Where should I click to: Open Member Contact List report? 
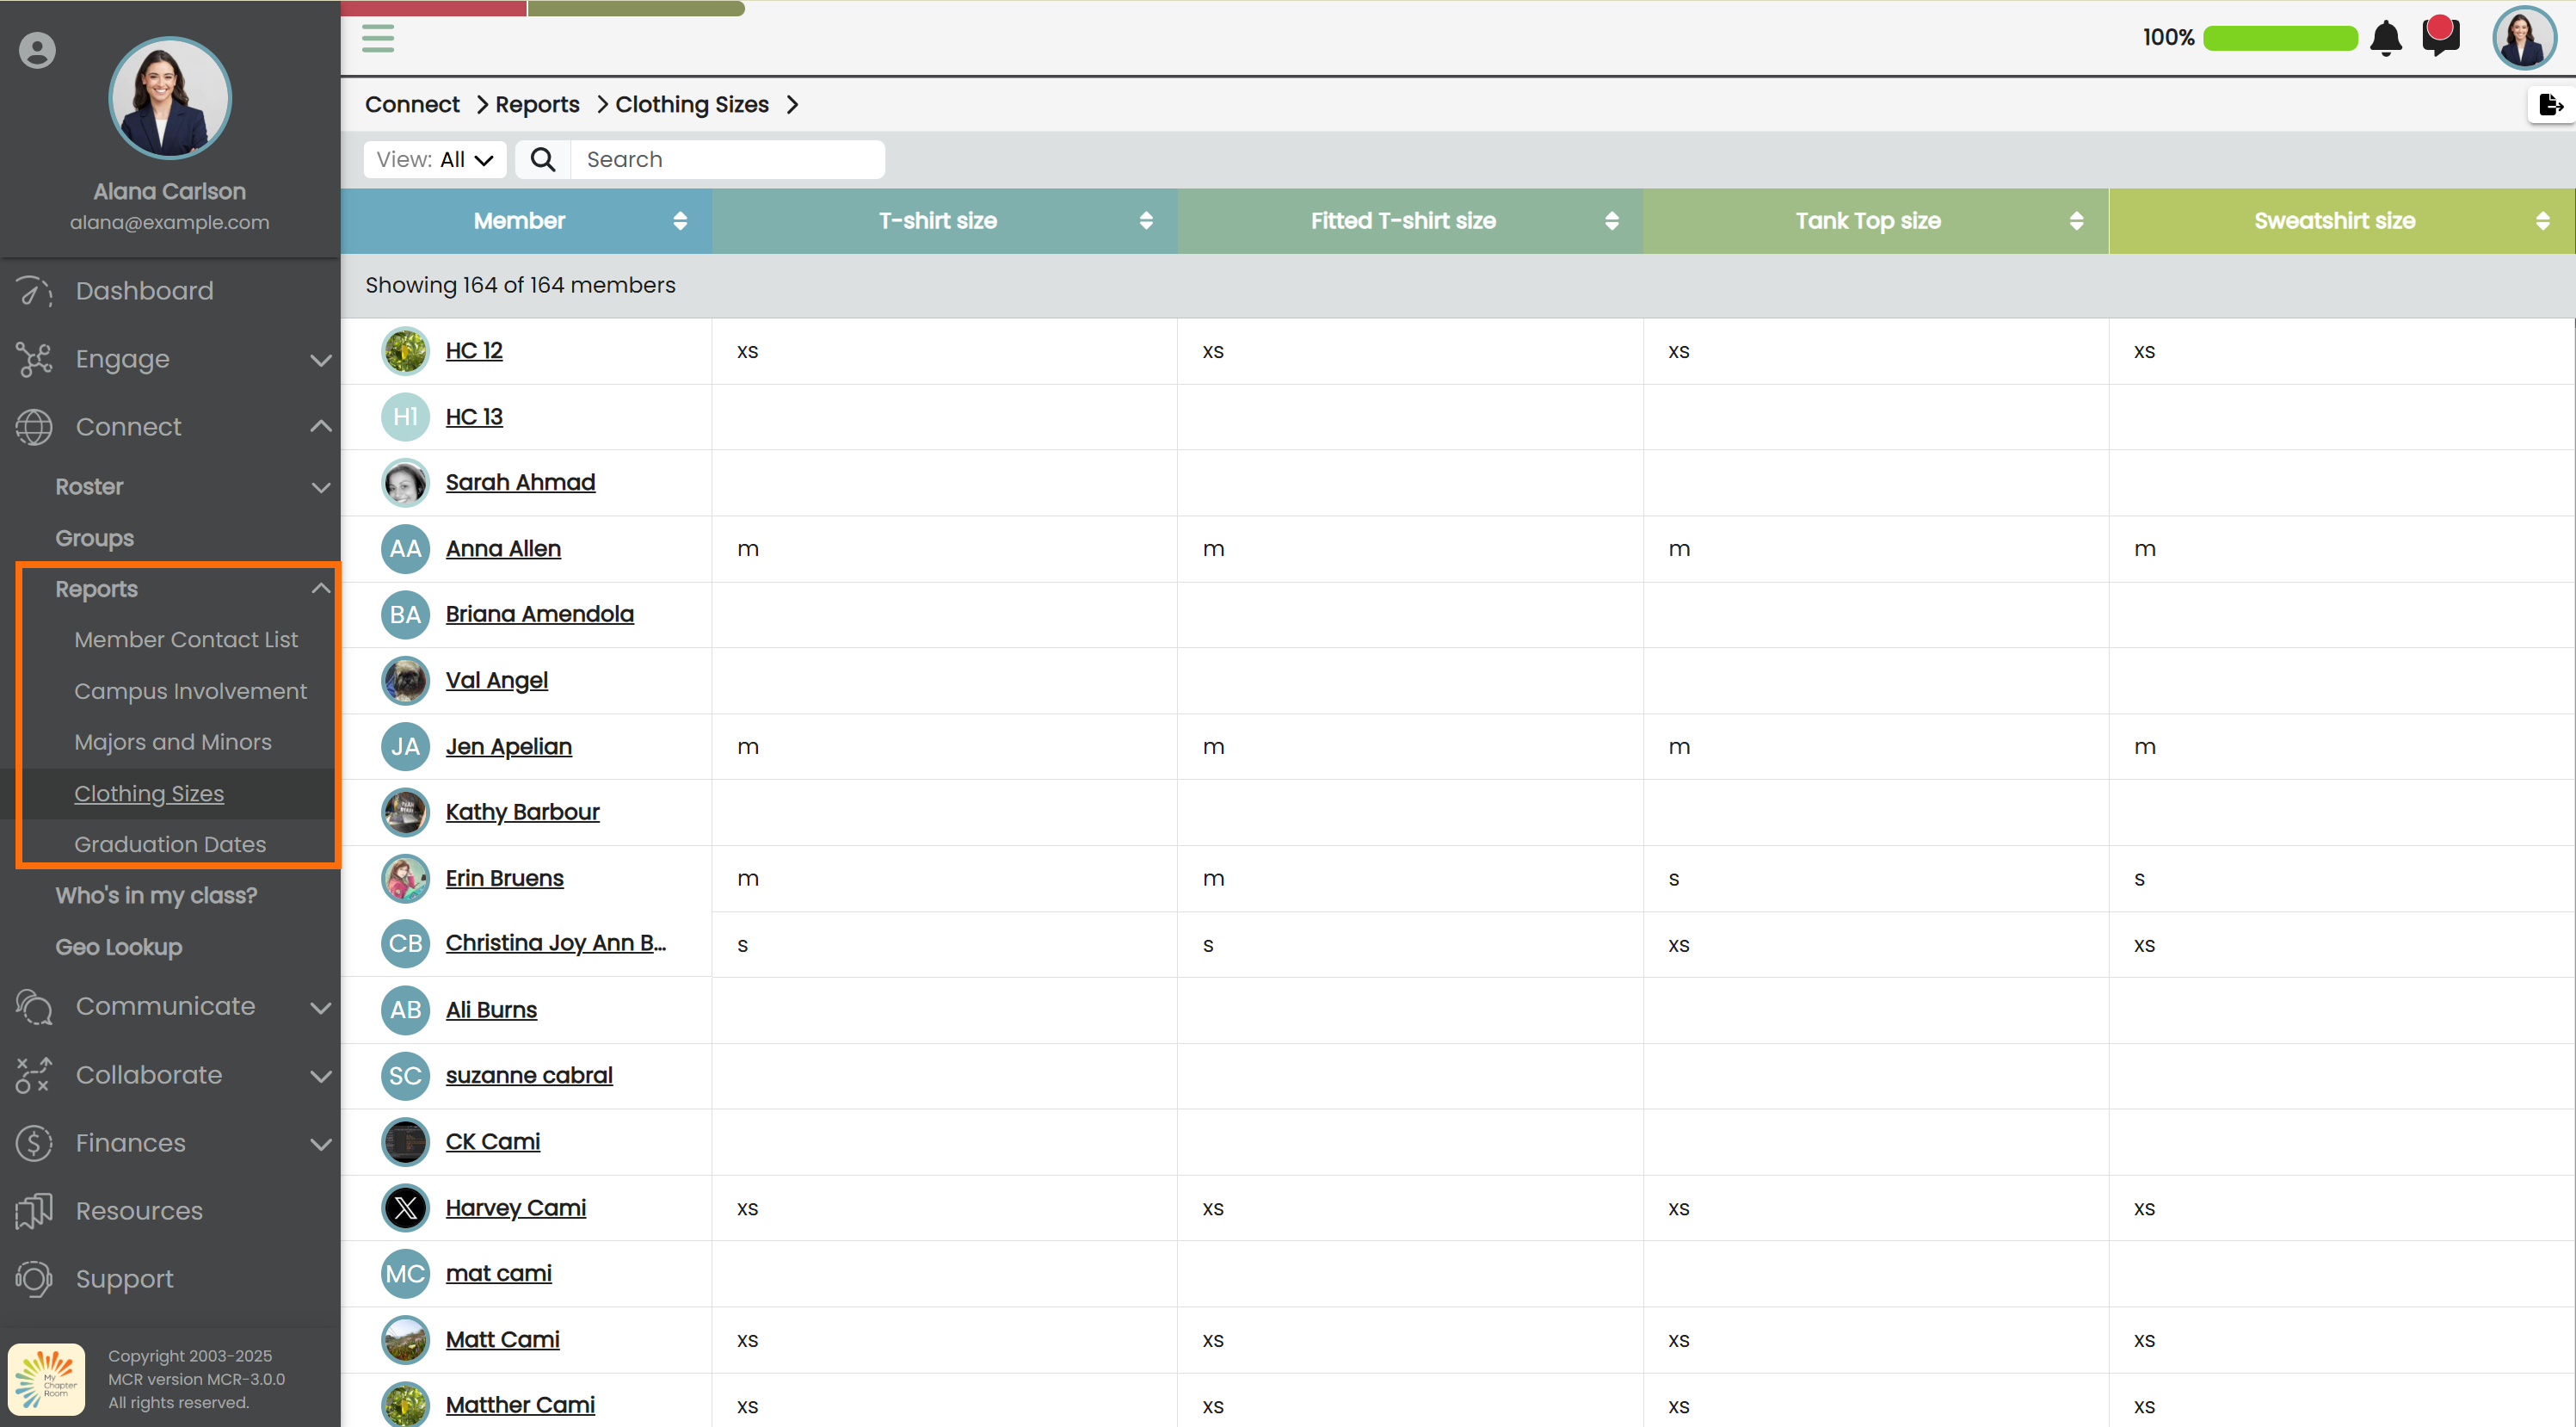click(186, 639)
